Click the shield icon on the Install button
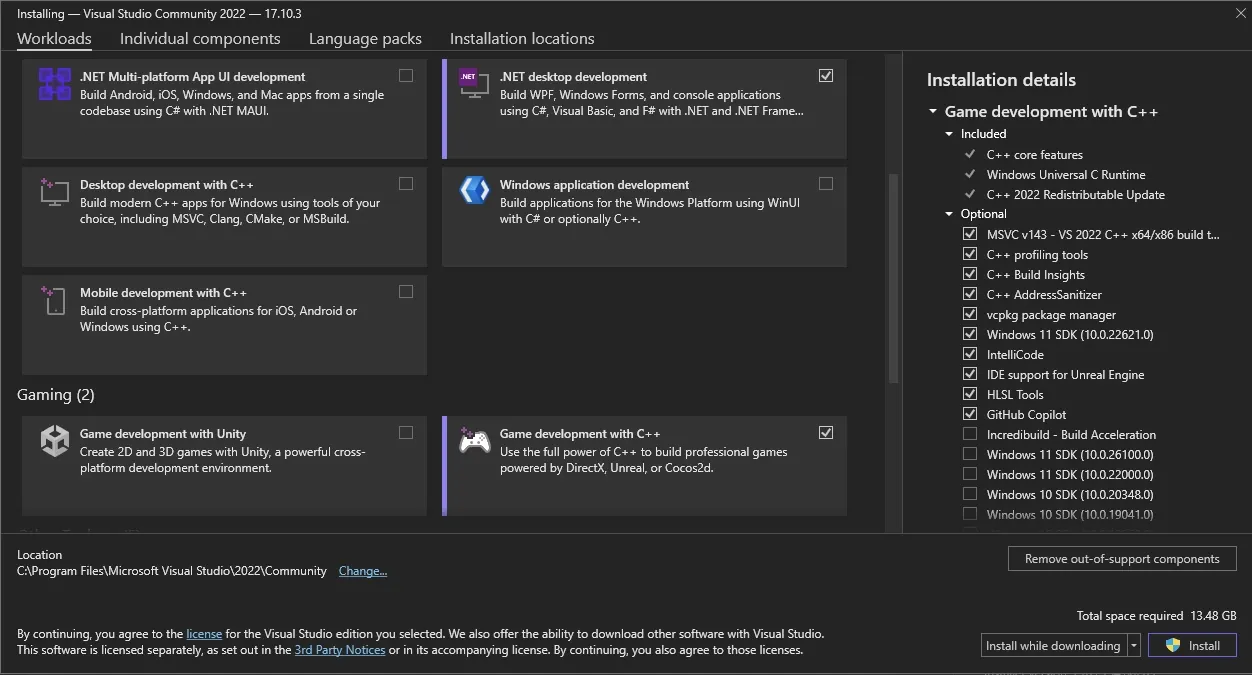The height and width of the screenshot is (675, 1252). click(x=1173, y=645)
